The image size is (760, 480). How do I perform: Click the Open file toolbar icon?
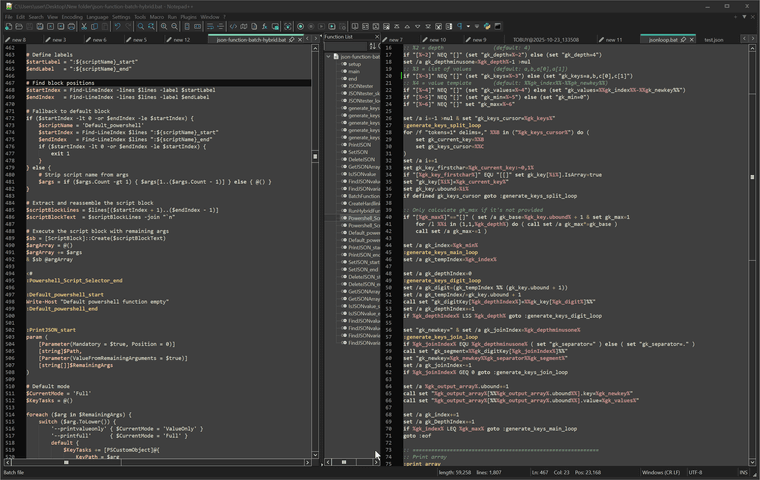(19, 27)
